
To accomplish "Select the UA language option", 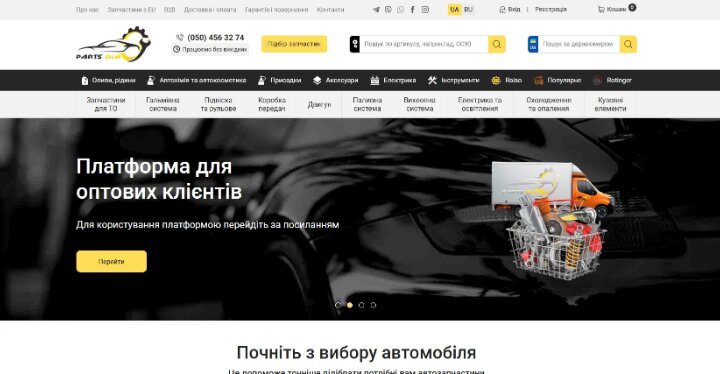I will point(455,10).
